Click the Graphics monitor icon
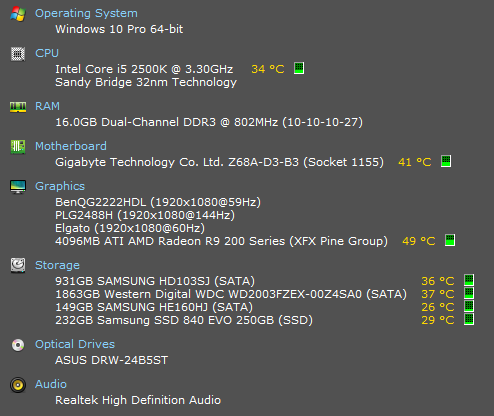 coord(18,187)
